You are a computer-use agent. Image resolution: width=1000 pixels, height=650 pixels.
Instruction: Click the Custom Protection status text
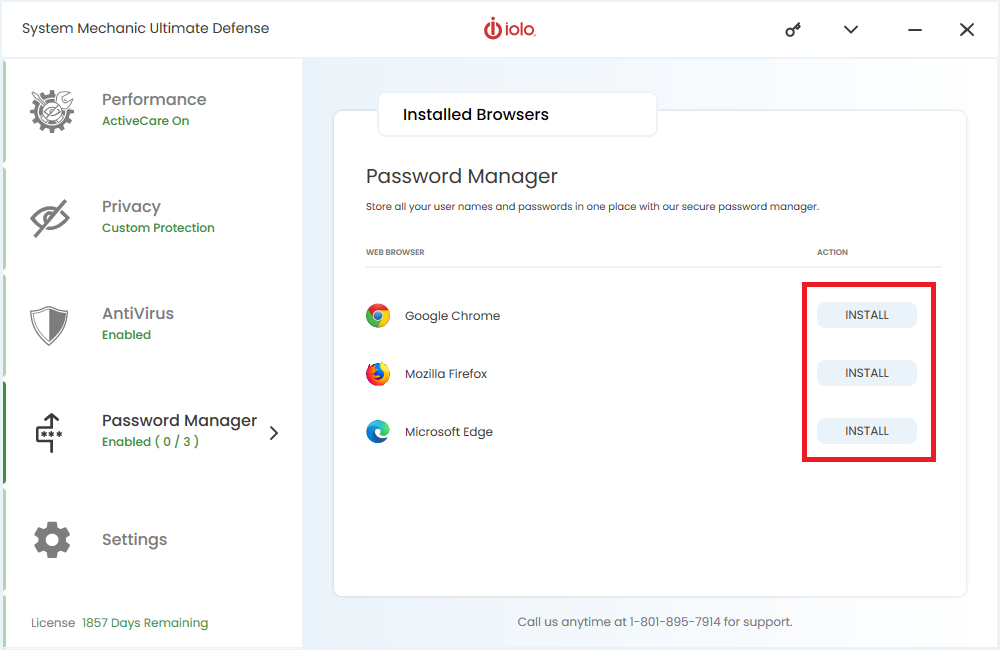coord(158,228)
